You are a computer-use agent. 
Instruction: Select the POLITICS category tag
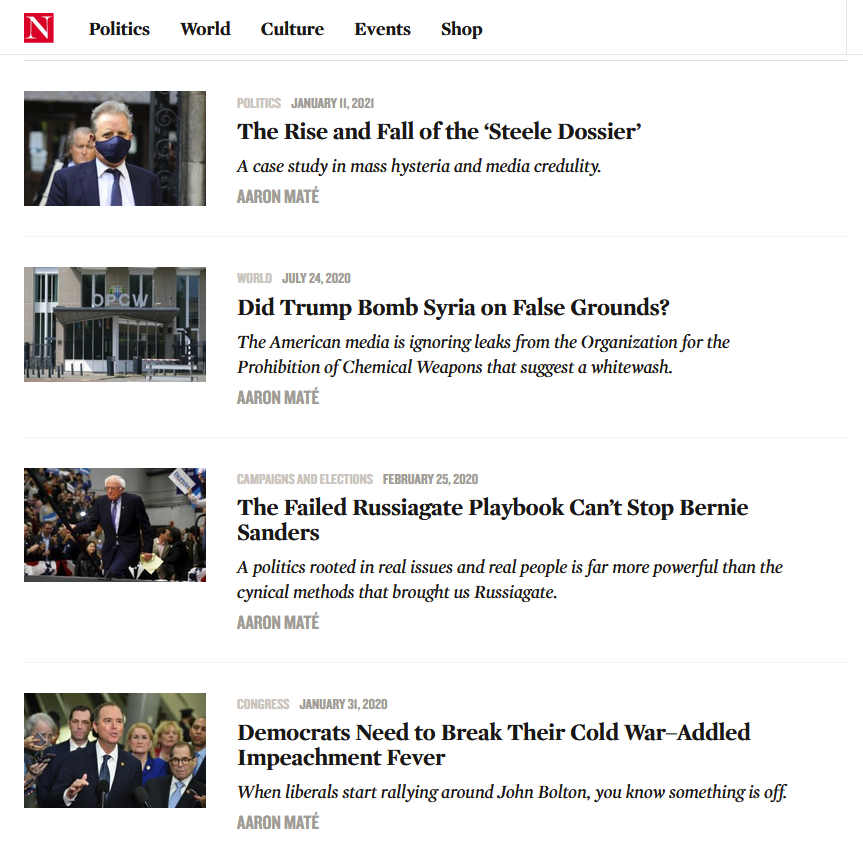259,103
